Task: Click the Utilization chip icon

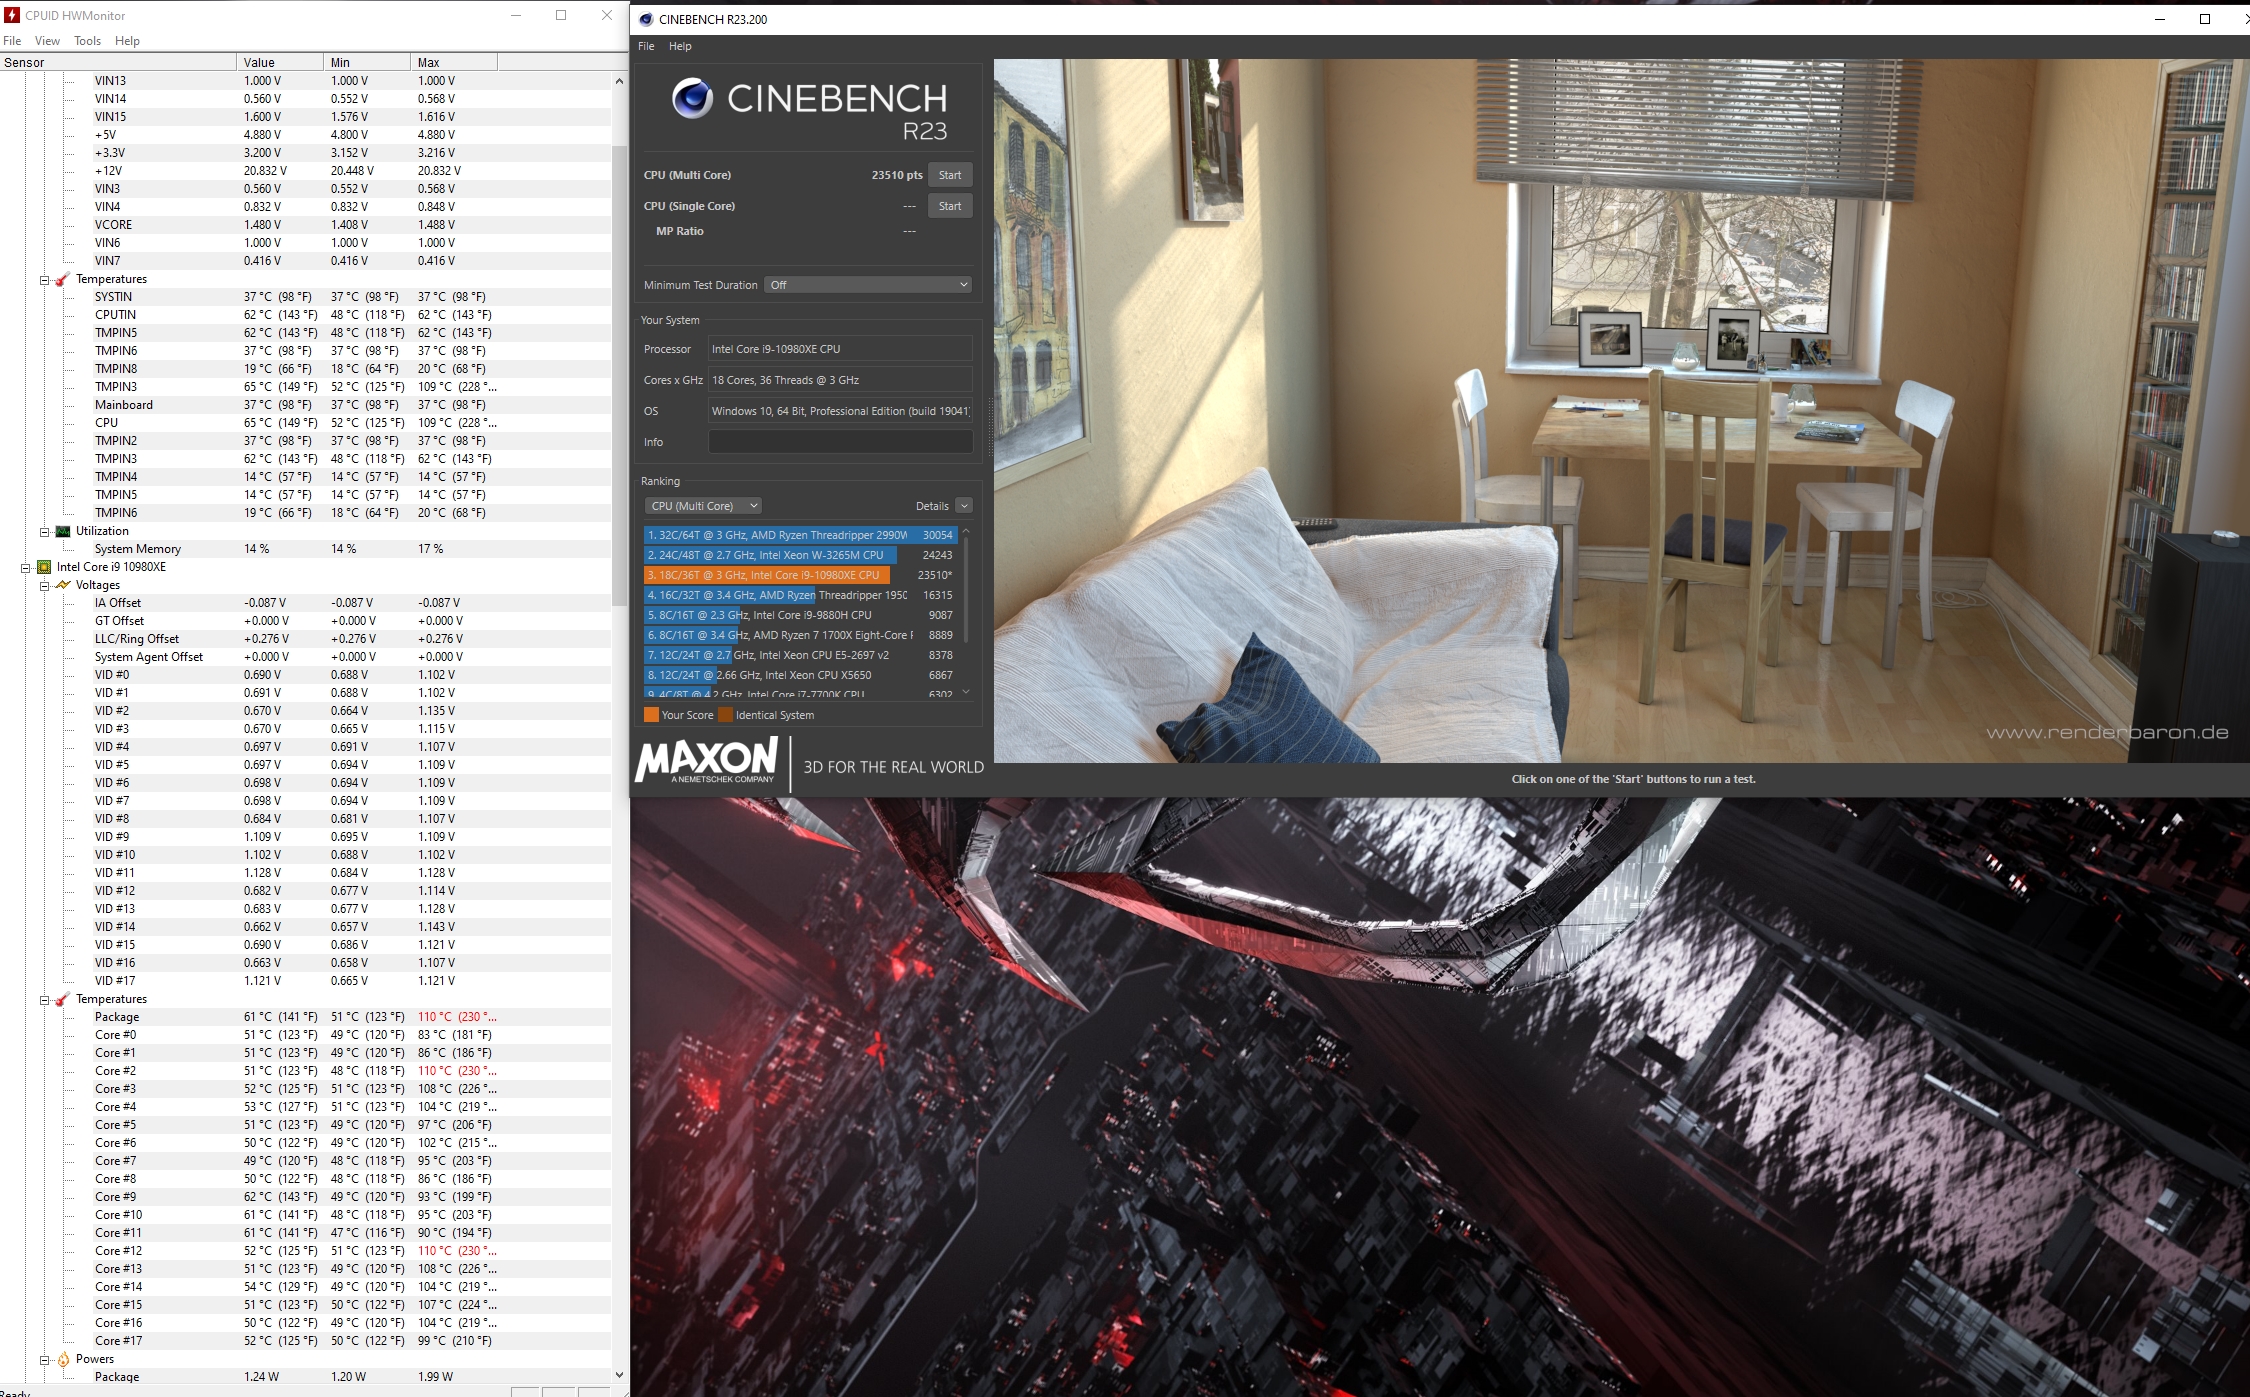Action: 63,531
